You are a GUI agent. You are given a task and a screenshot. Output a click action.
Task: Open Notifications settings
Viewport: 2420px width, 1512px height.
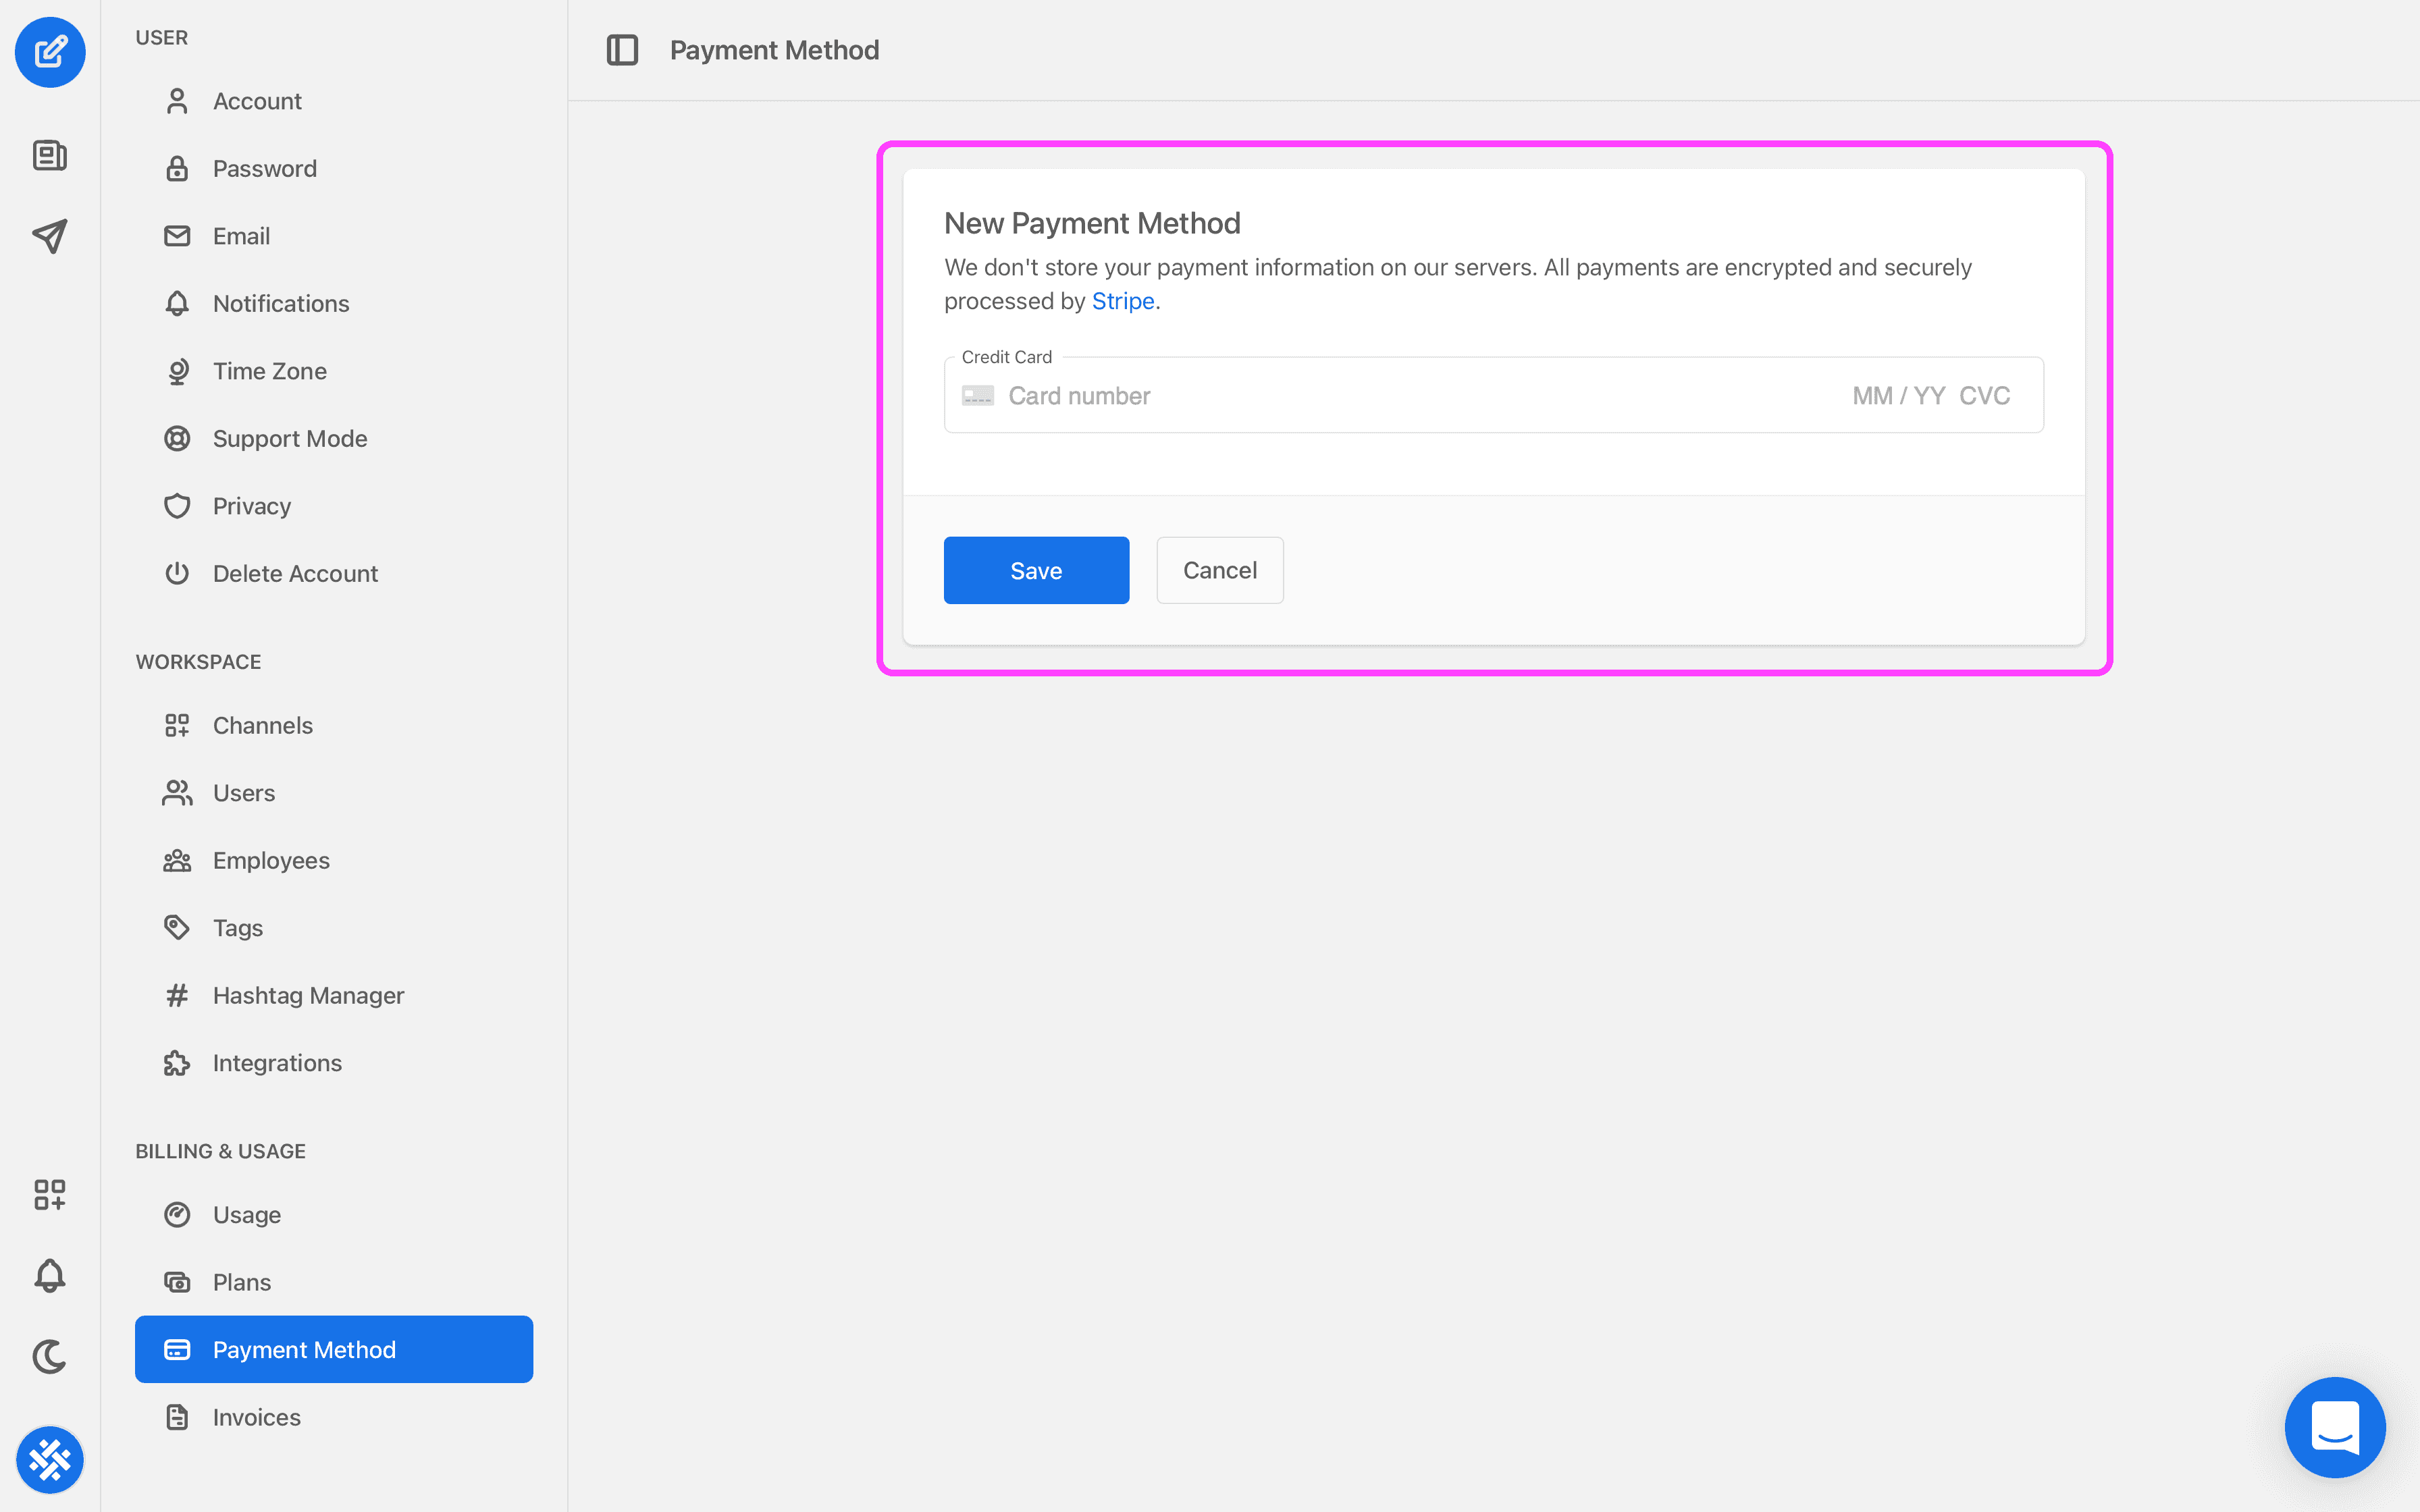pyautogui.click(x=334, y=304)
